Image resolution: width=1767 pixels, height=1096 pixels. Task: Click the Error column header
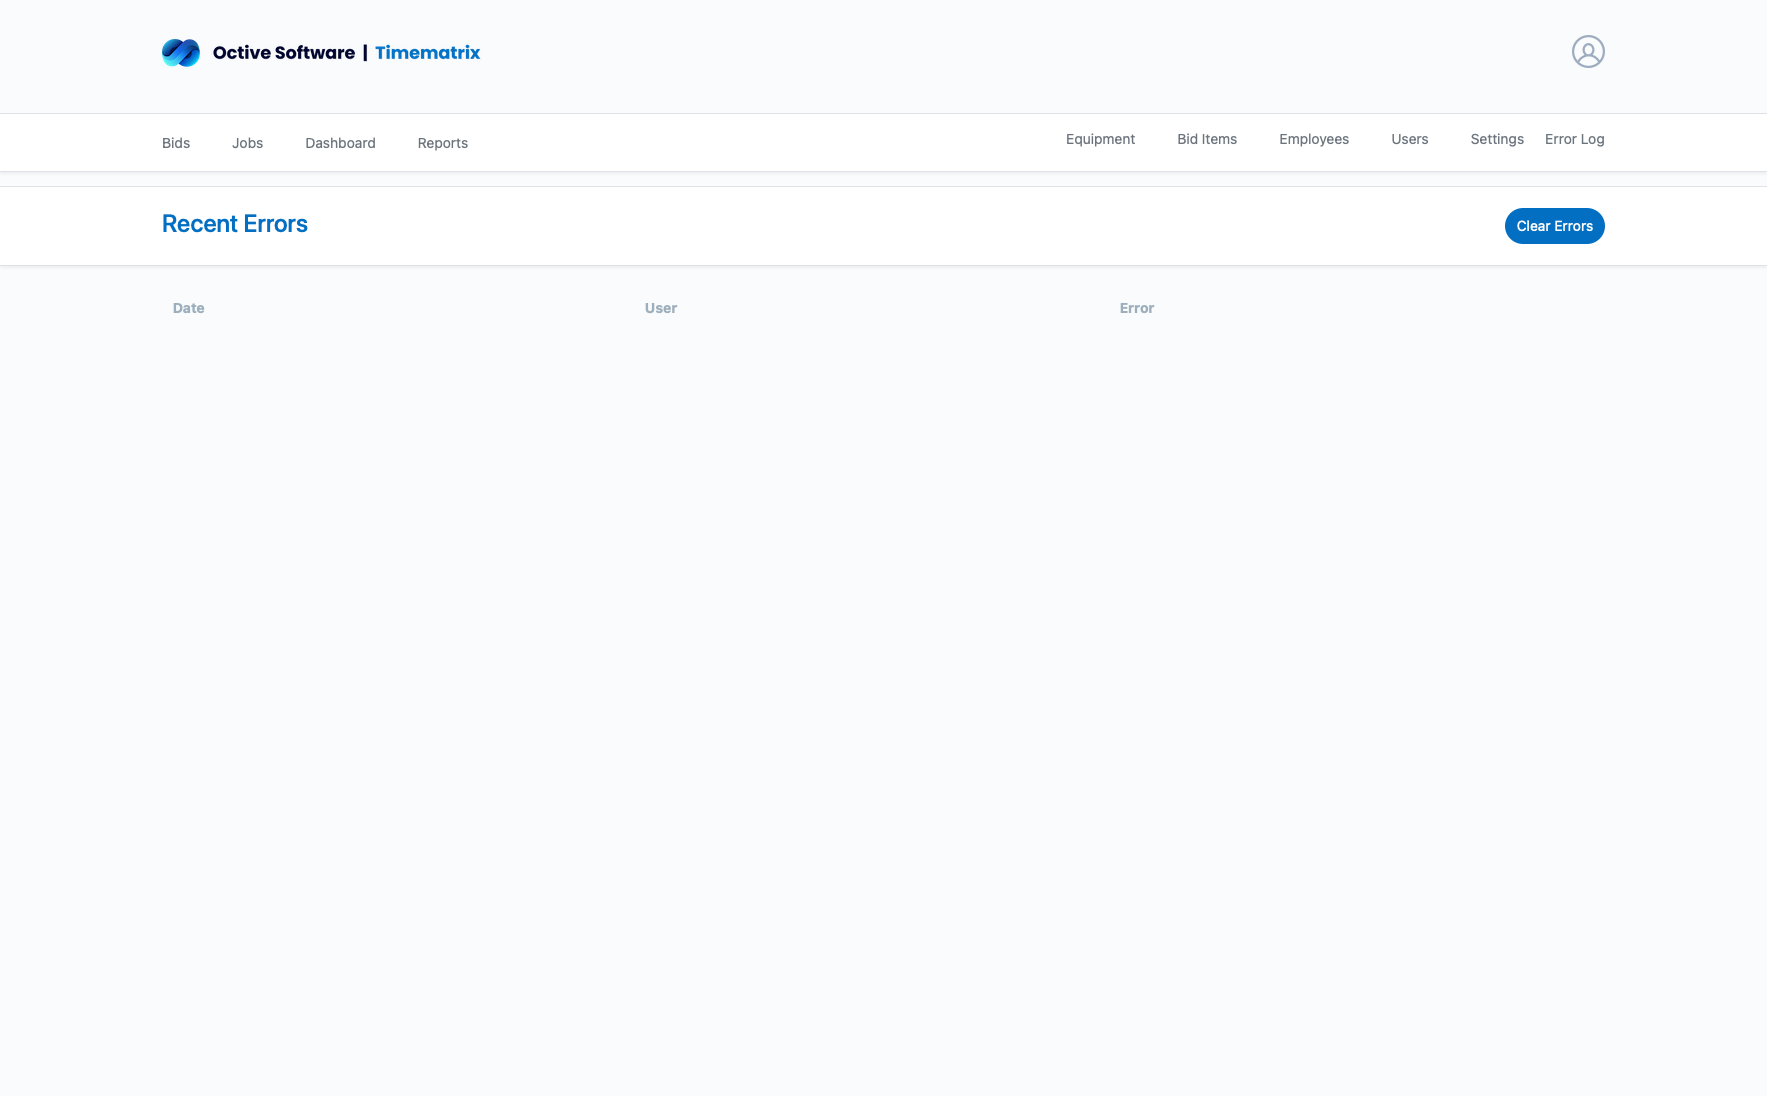tap(1136, 308)
